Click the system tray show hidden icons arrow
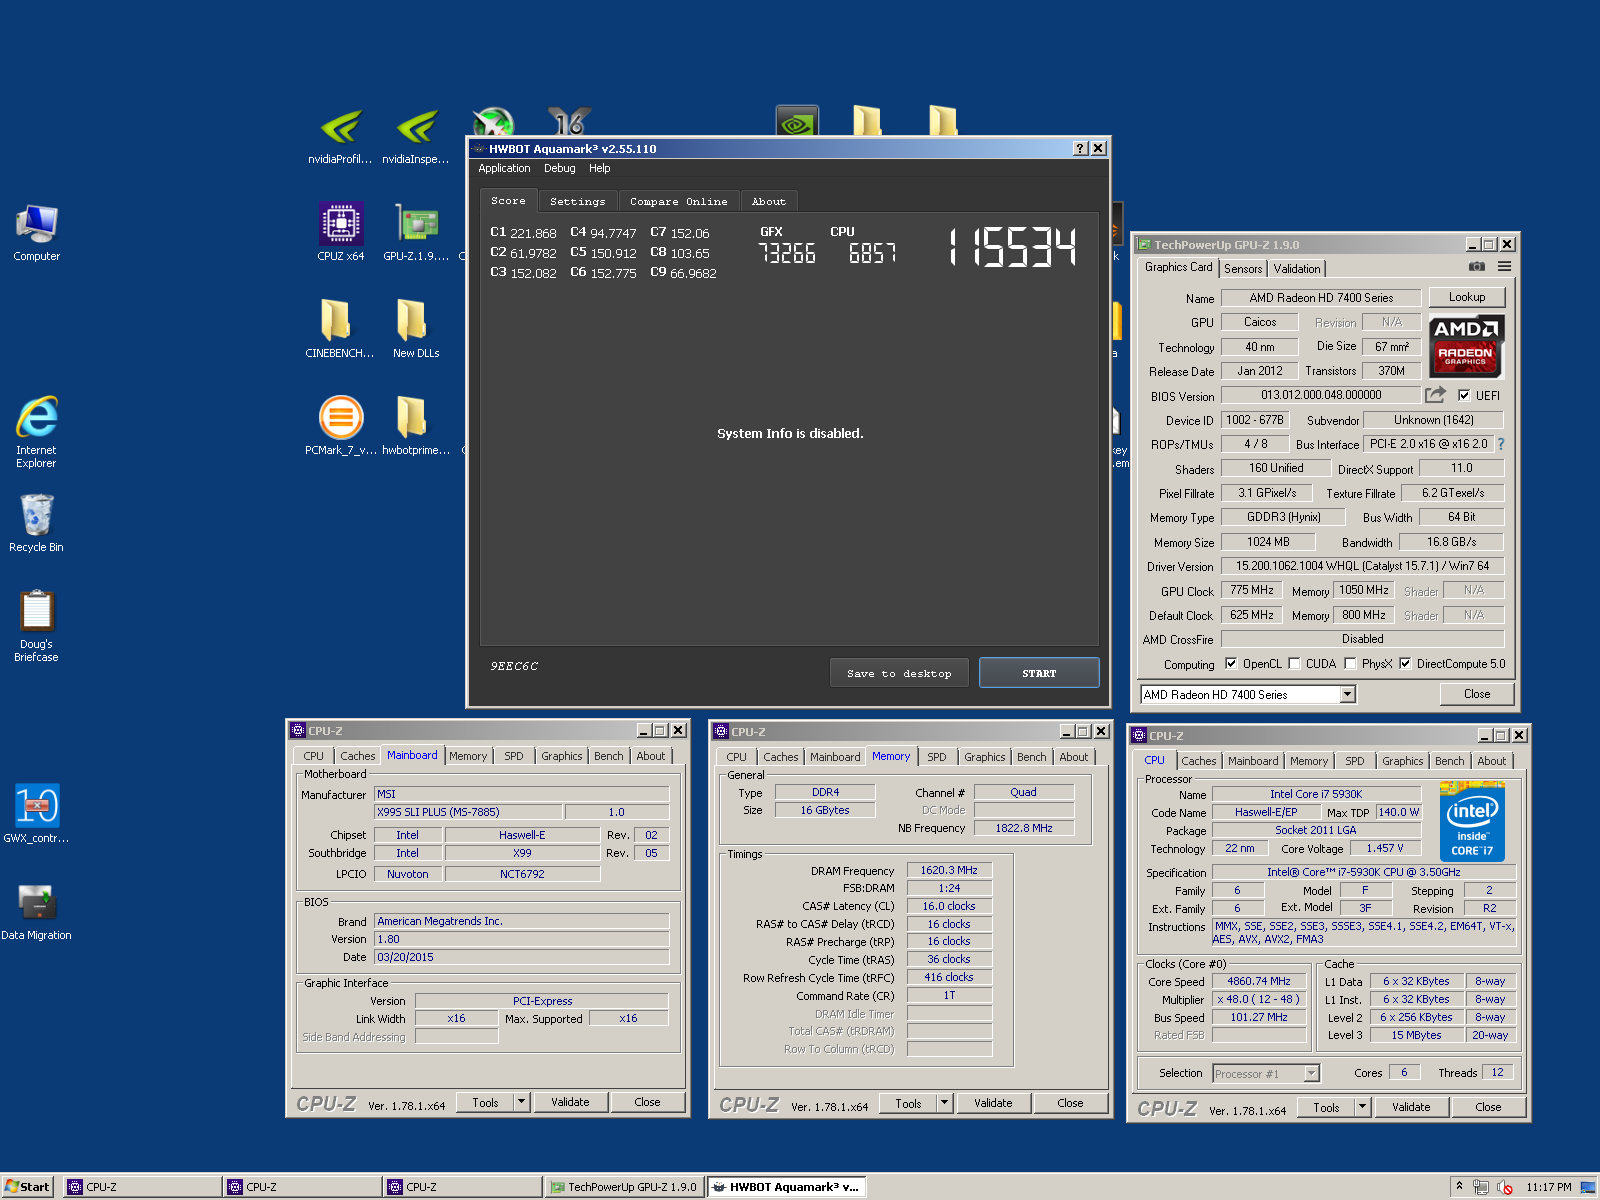This screenshot has height=1200, width=1600. pyautogui.click(x=1459, y=1186)
